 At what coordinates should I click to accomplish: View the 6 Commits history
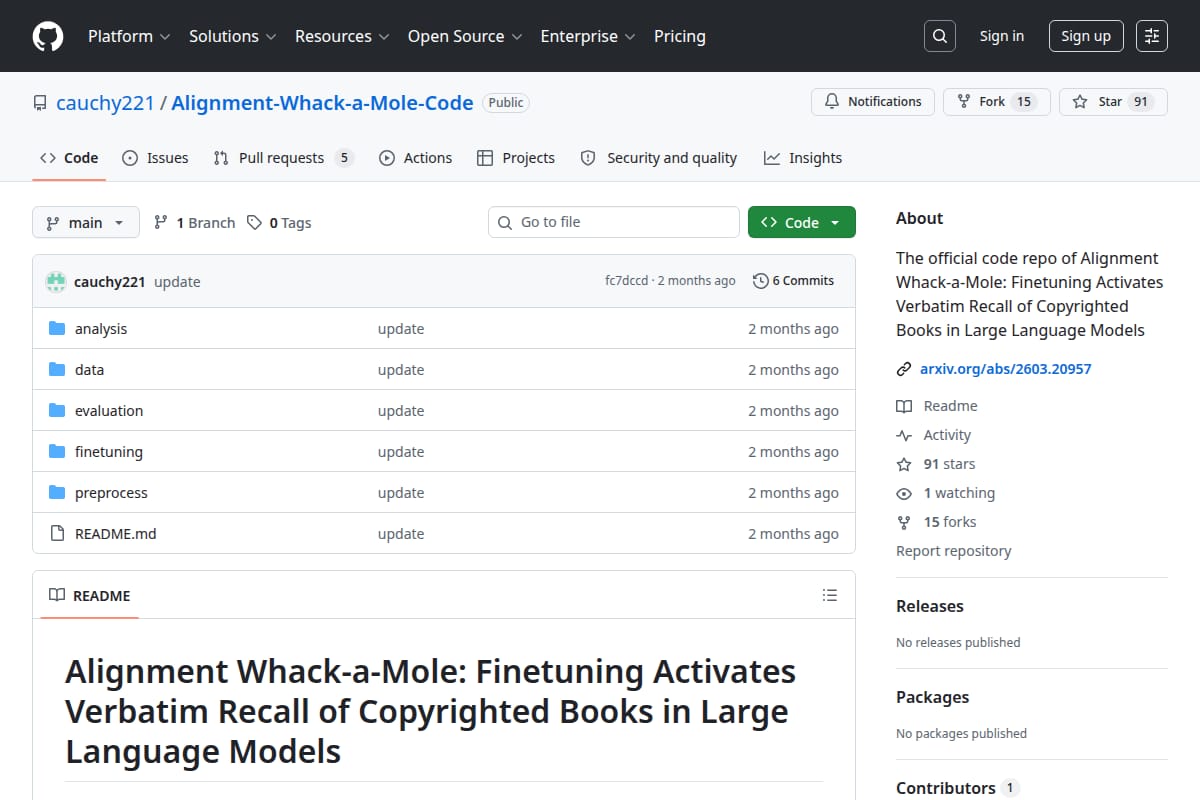793,281
